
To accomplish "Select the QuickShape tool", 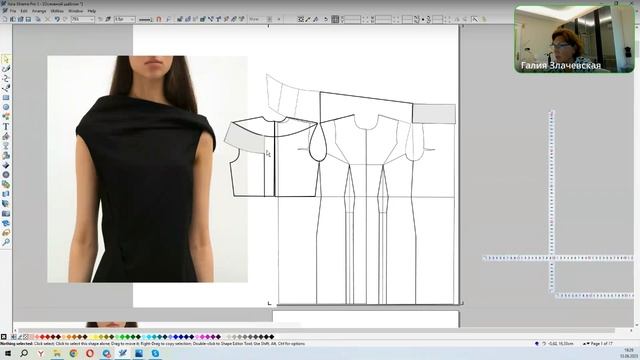I will [x=6, y=117].
